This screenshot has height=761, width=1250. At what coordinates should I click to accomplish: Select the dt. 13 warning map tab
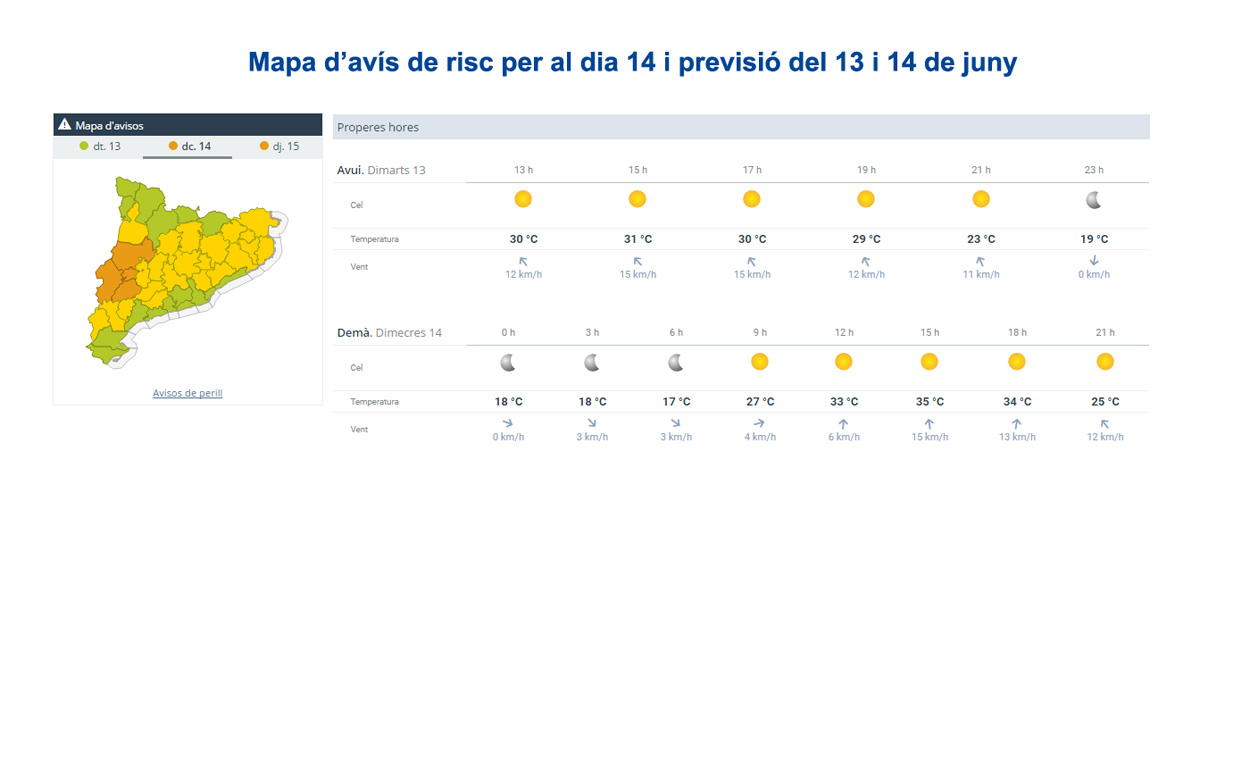[x=99, y=147]
